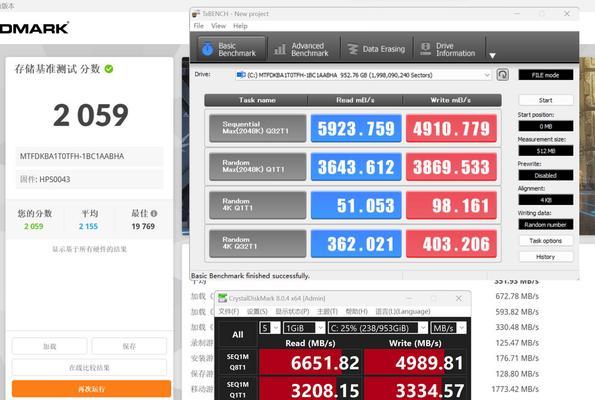This screenshot has width=595, height=400.
Task: Run CrystalDiskMark All tests button
Action: pyautogui.click(x=238, y=335)
